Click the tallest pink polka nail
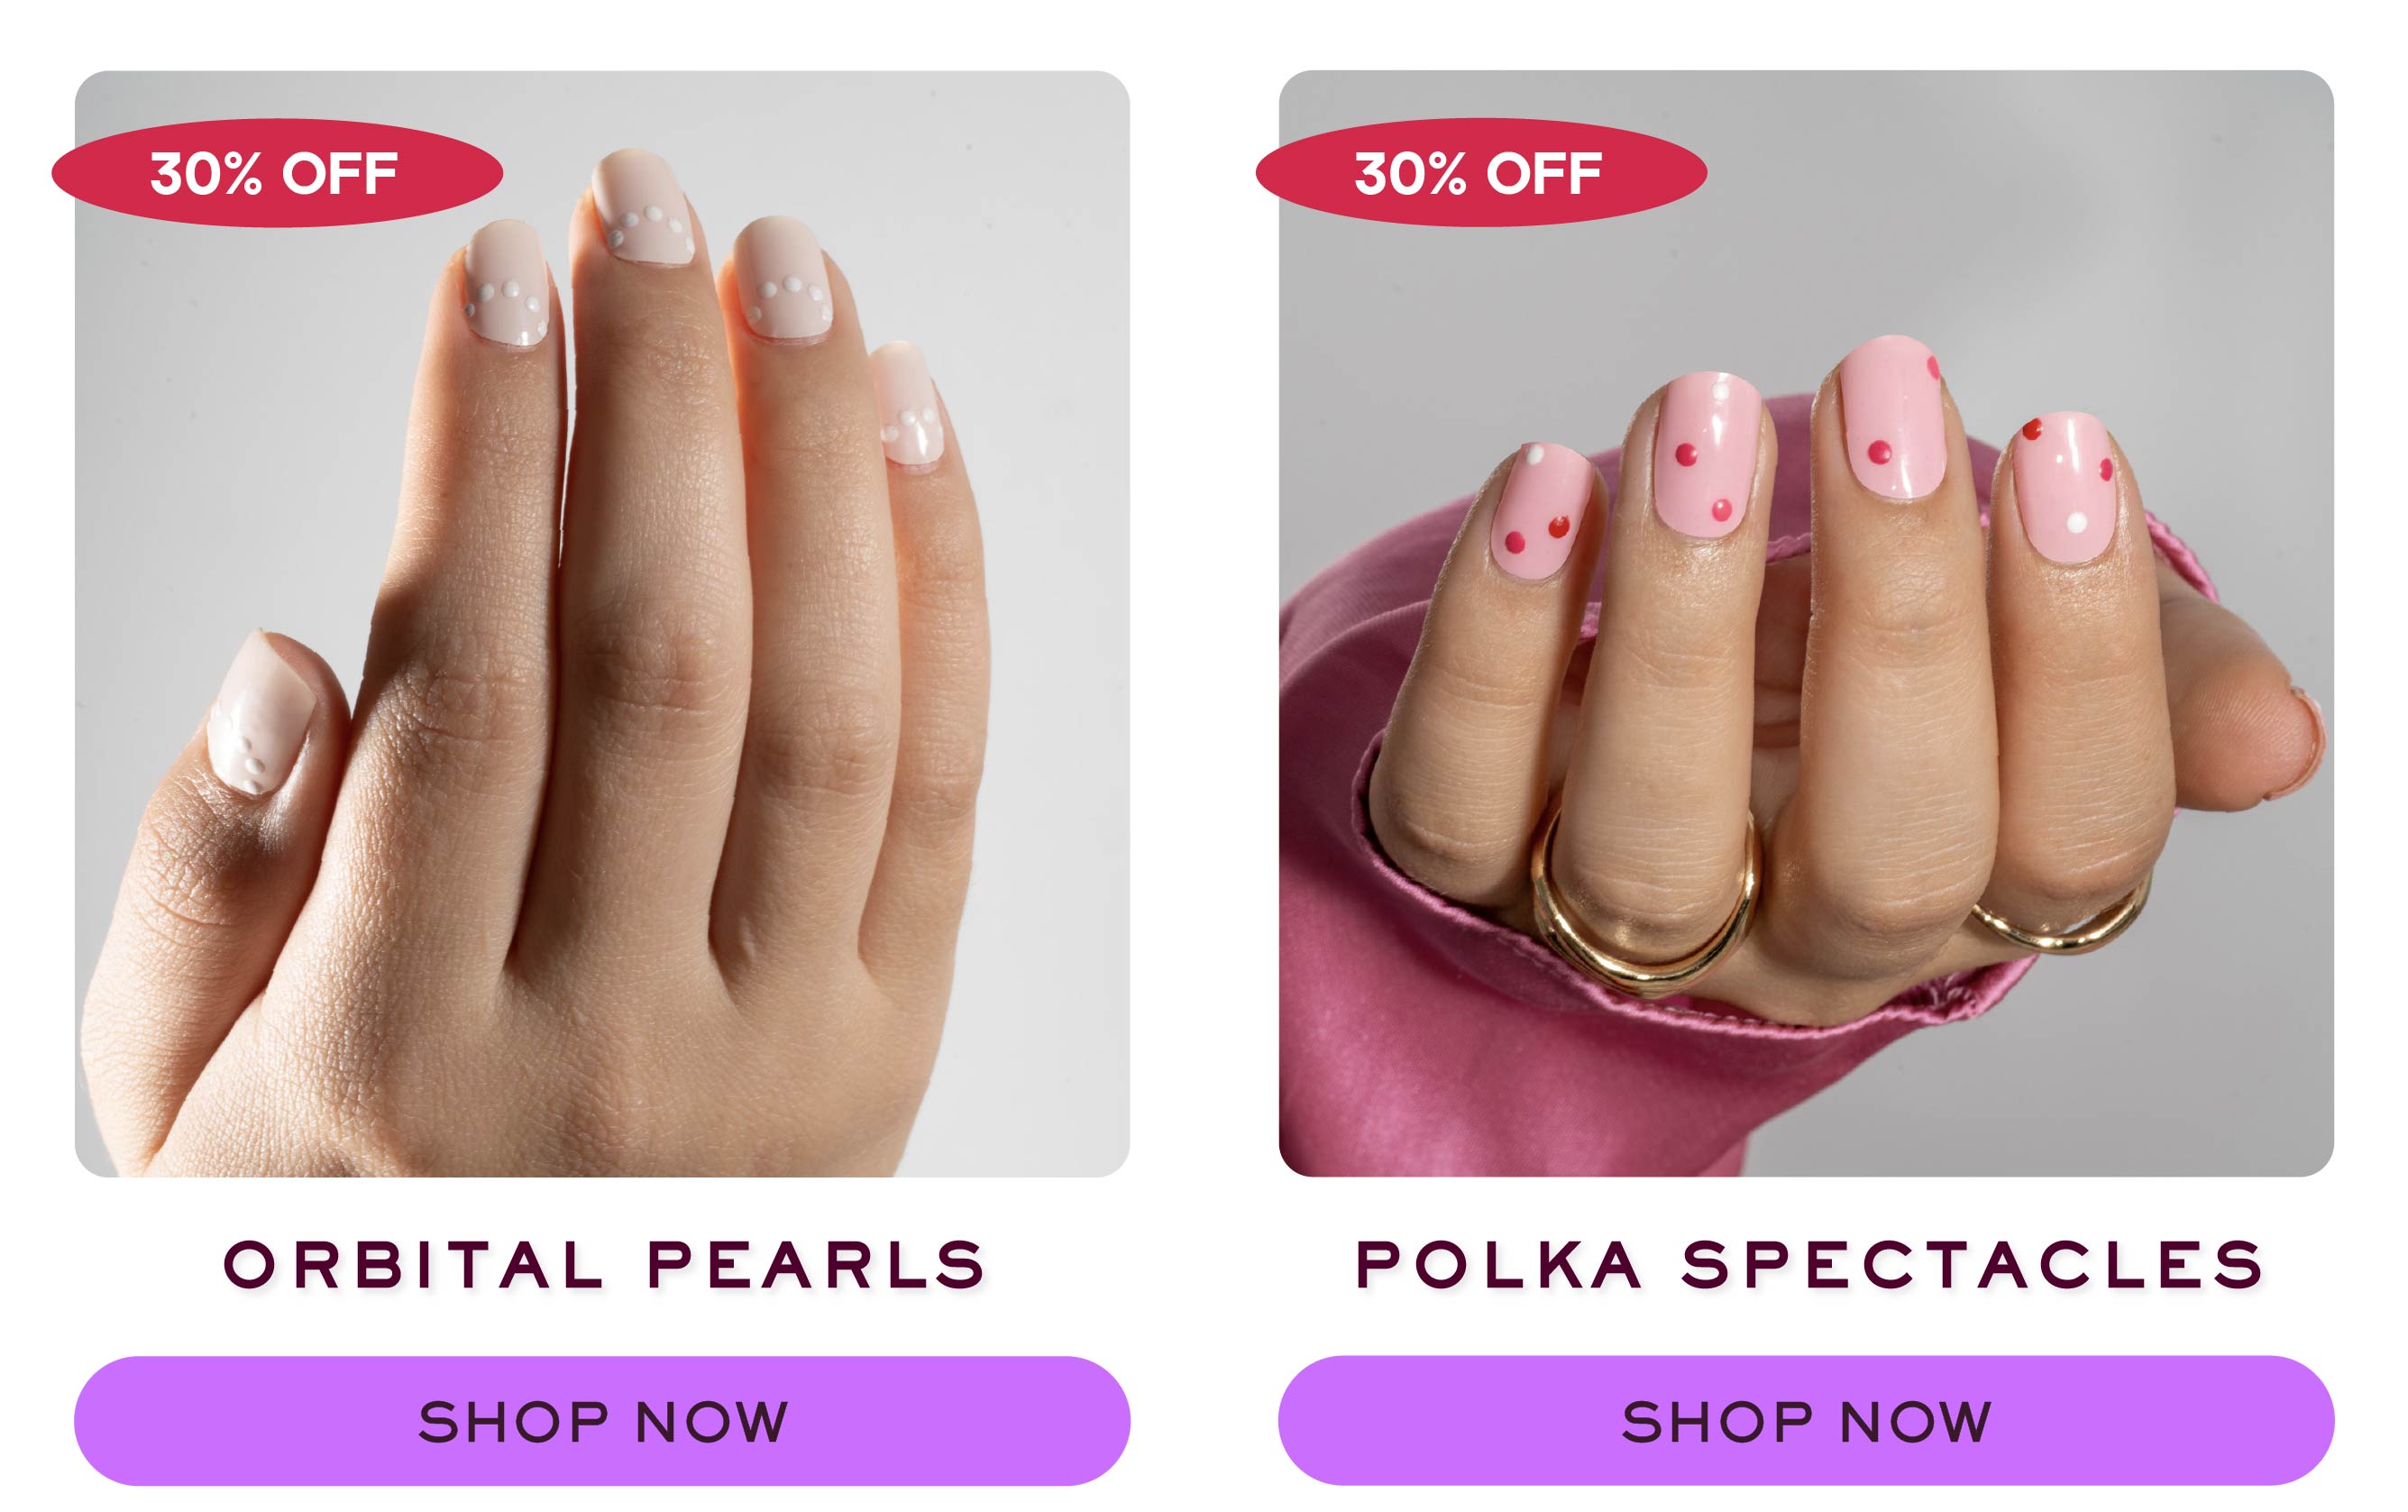Image resolution: width=2408 pixels, height=1512 pixels. click(x=1893, y=416)
